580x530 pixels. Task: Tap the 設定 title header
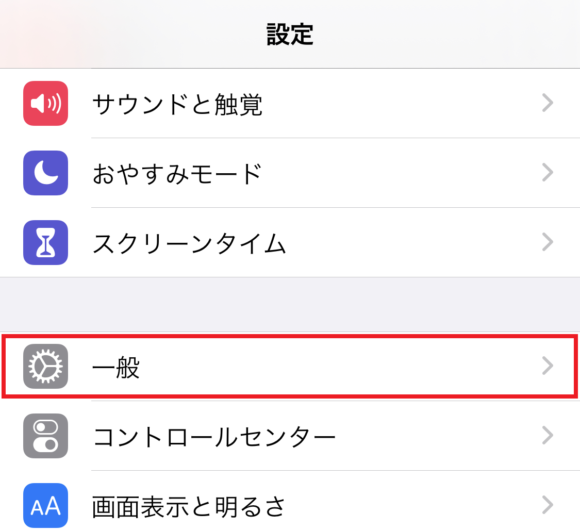290,34
